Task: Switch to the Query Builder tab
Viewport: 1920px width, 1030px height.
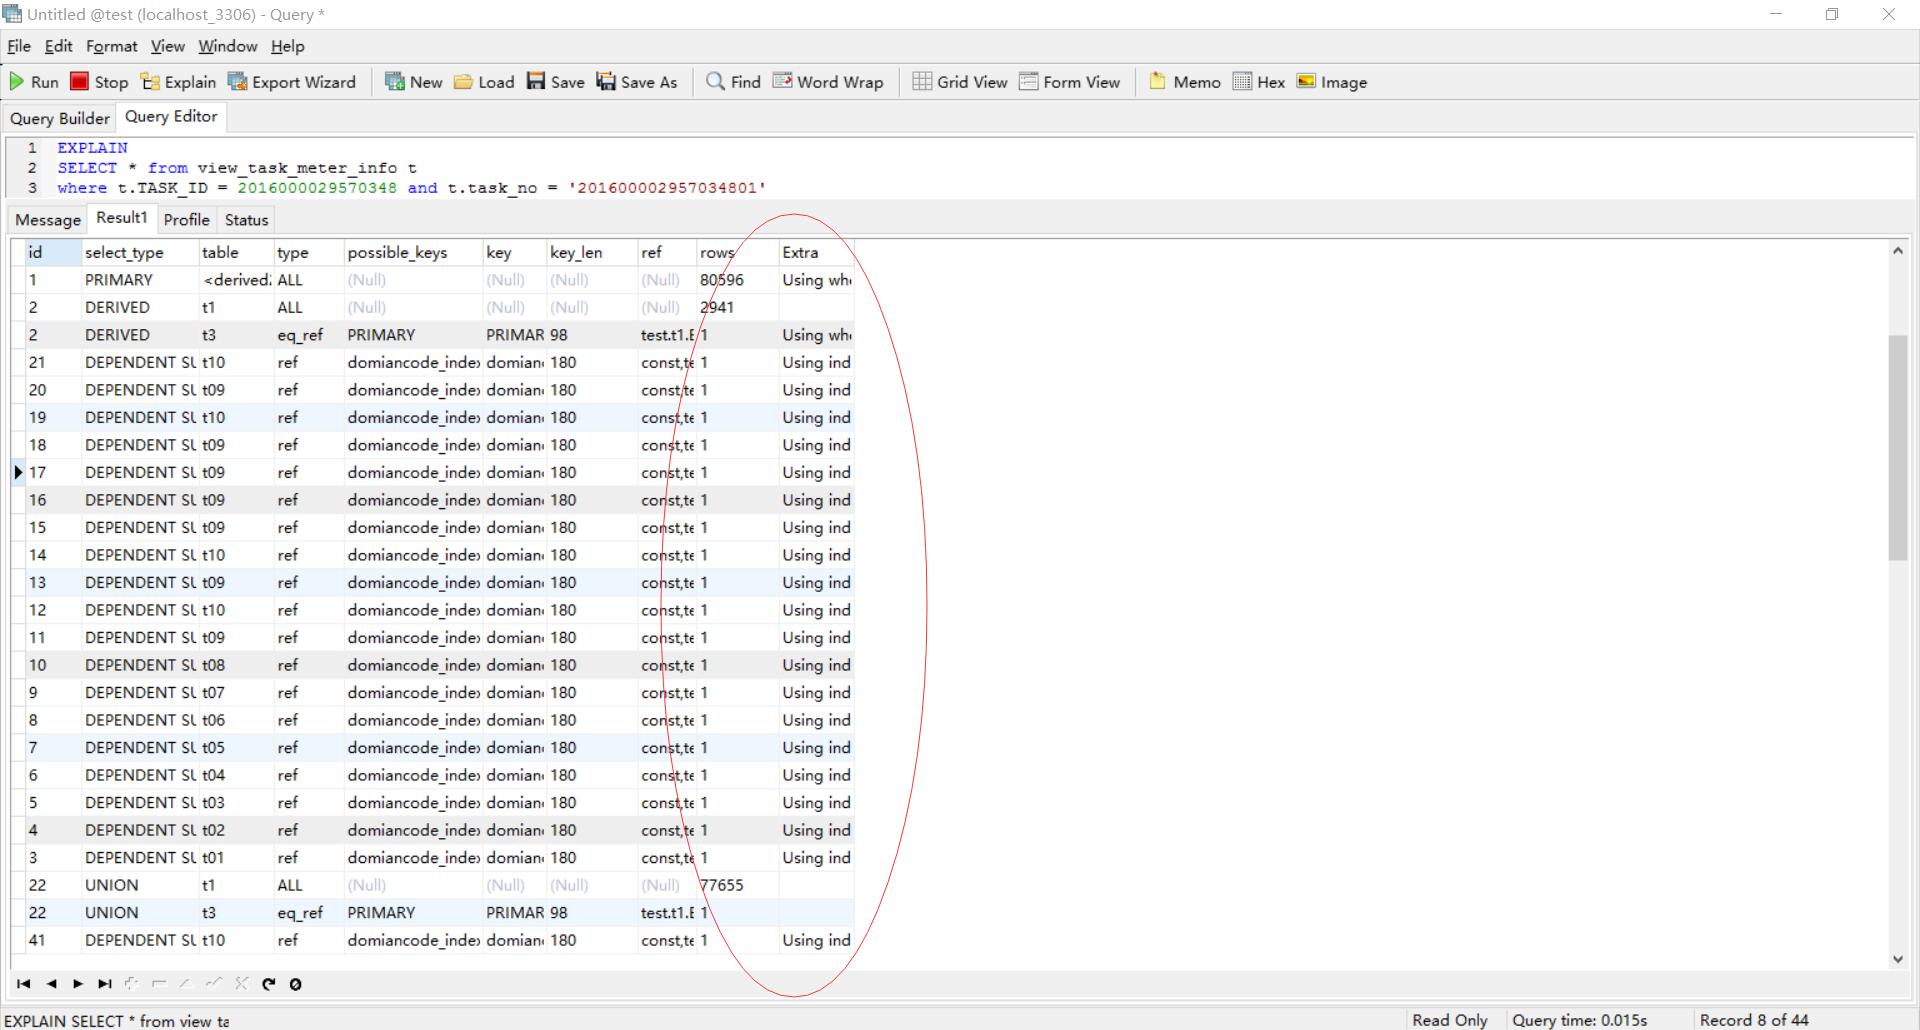Action: click(60, 118)
